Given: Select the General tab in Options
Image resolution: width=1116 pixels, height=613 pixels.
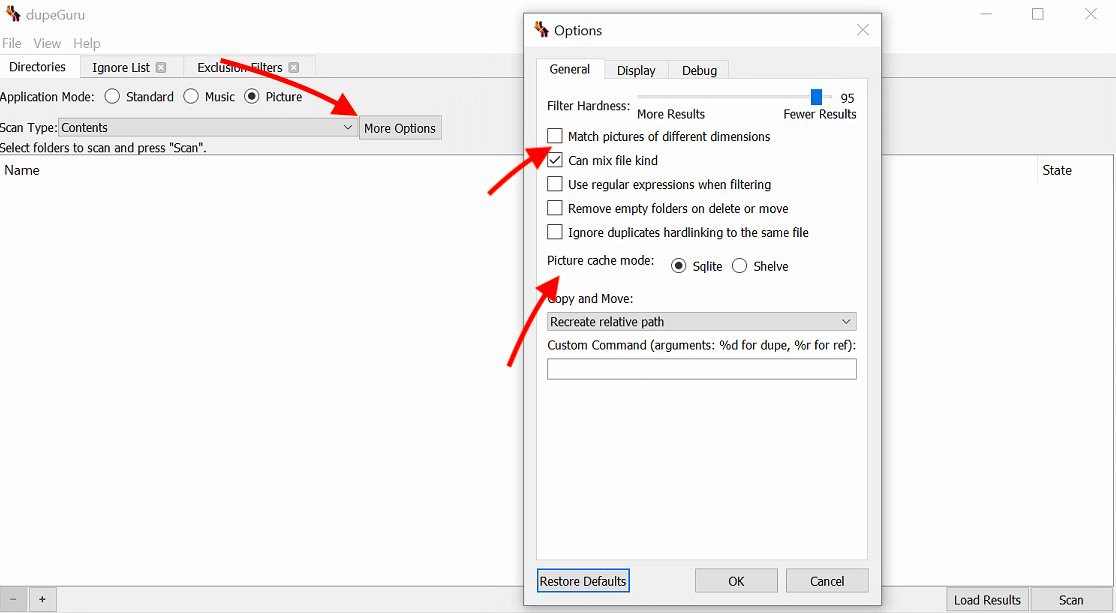Looking at the screenshot, I should [x=569, y=69].
